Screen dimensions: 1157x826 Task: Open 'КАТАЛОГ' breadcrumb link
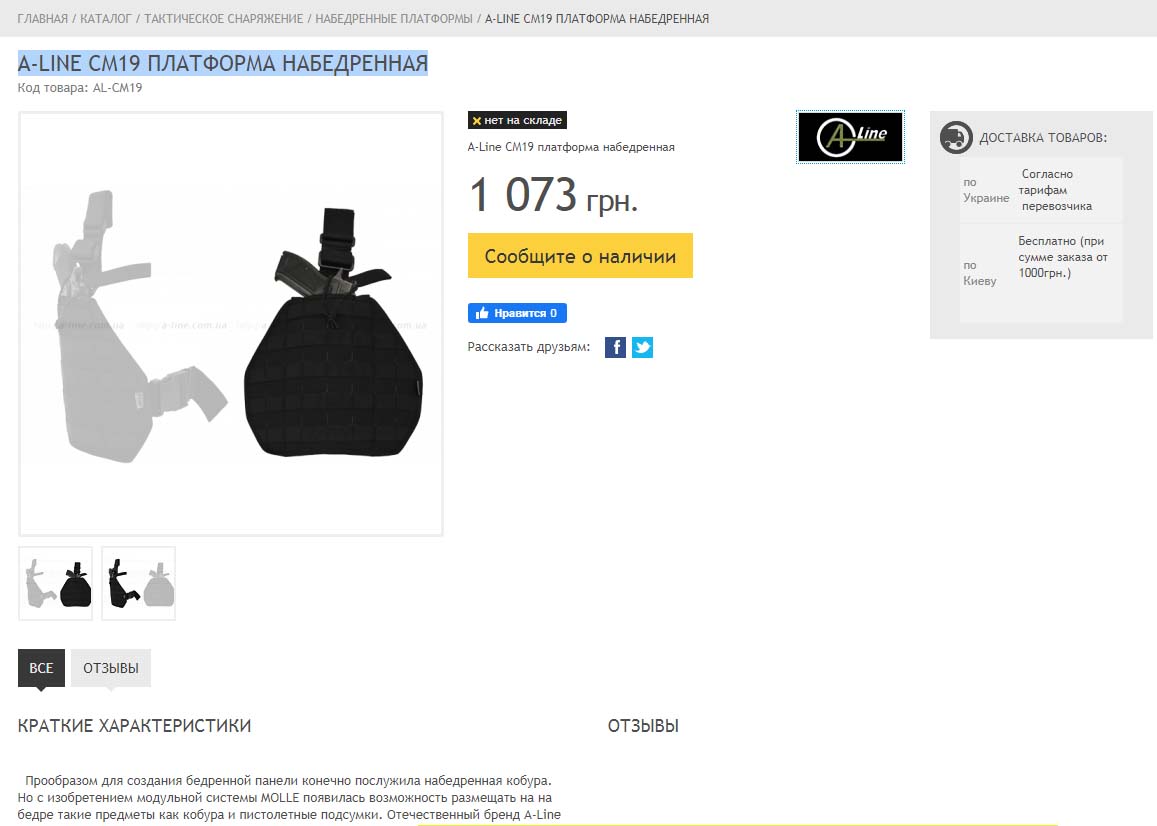(106, 18)
